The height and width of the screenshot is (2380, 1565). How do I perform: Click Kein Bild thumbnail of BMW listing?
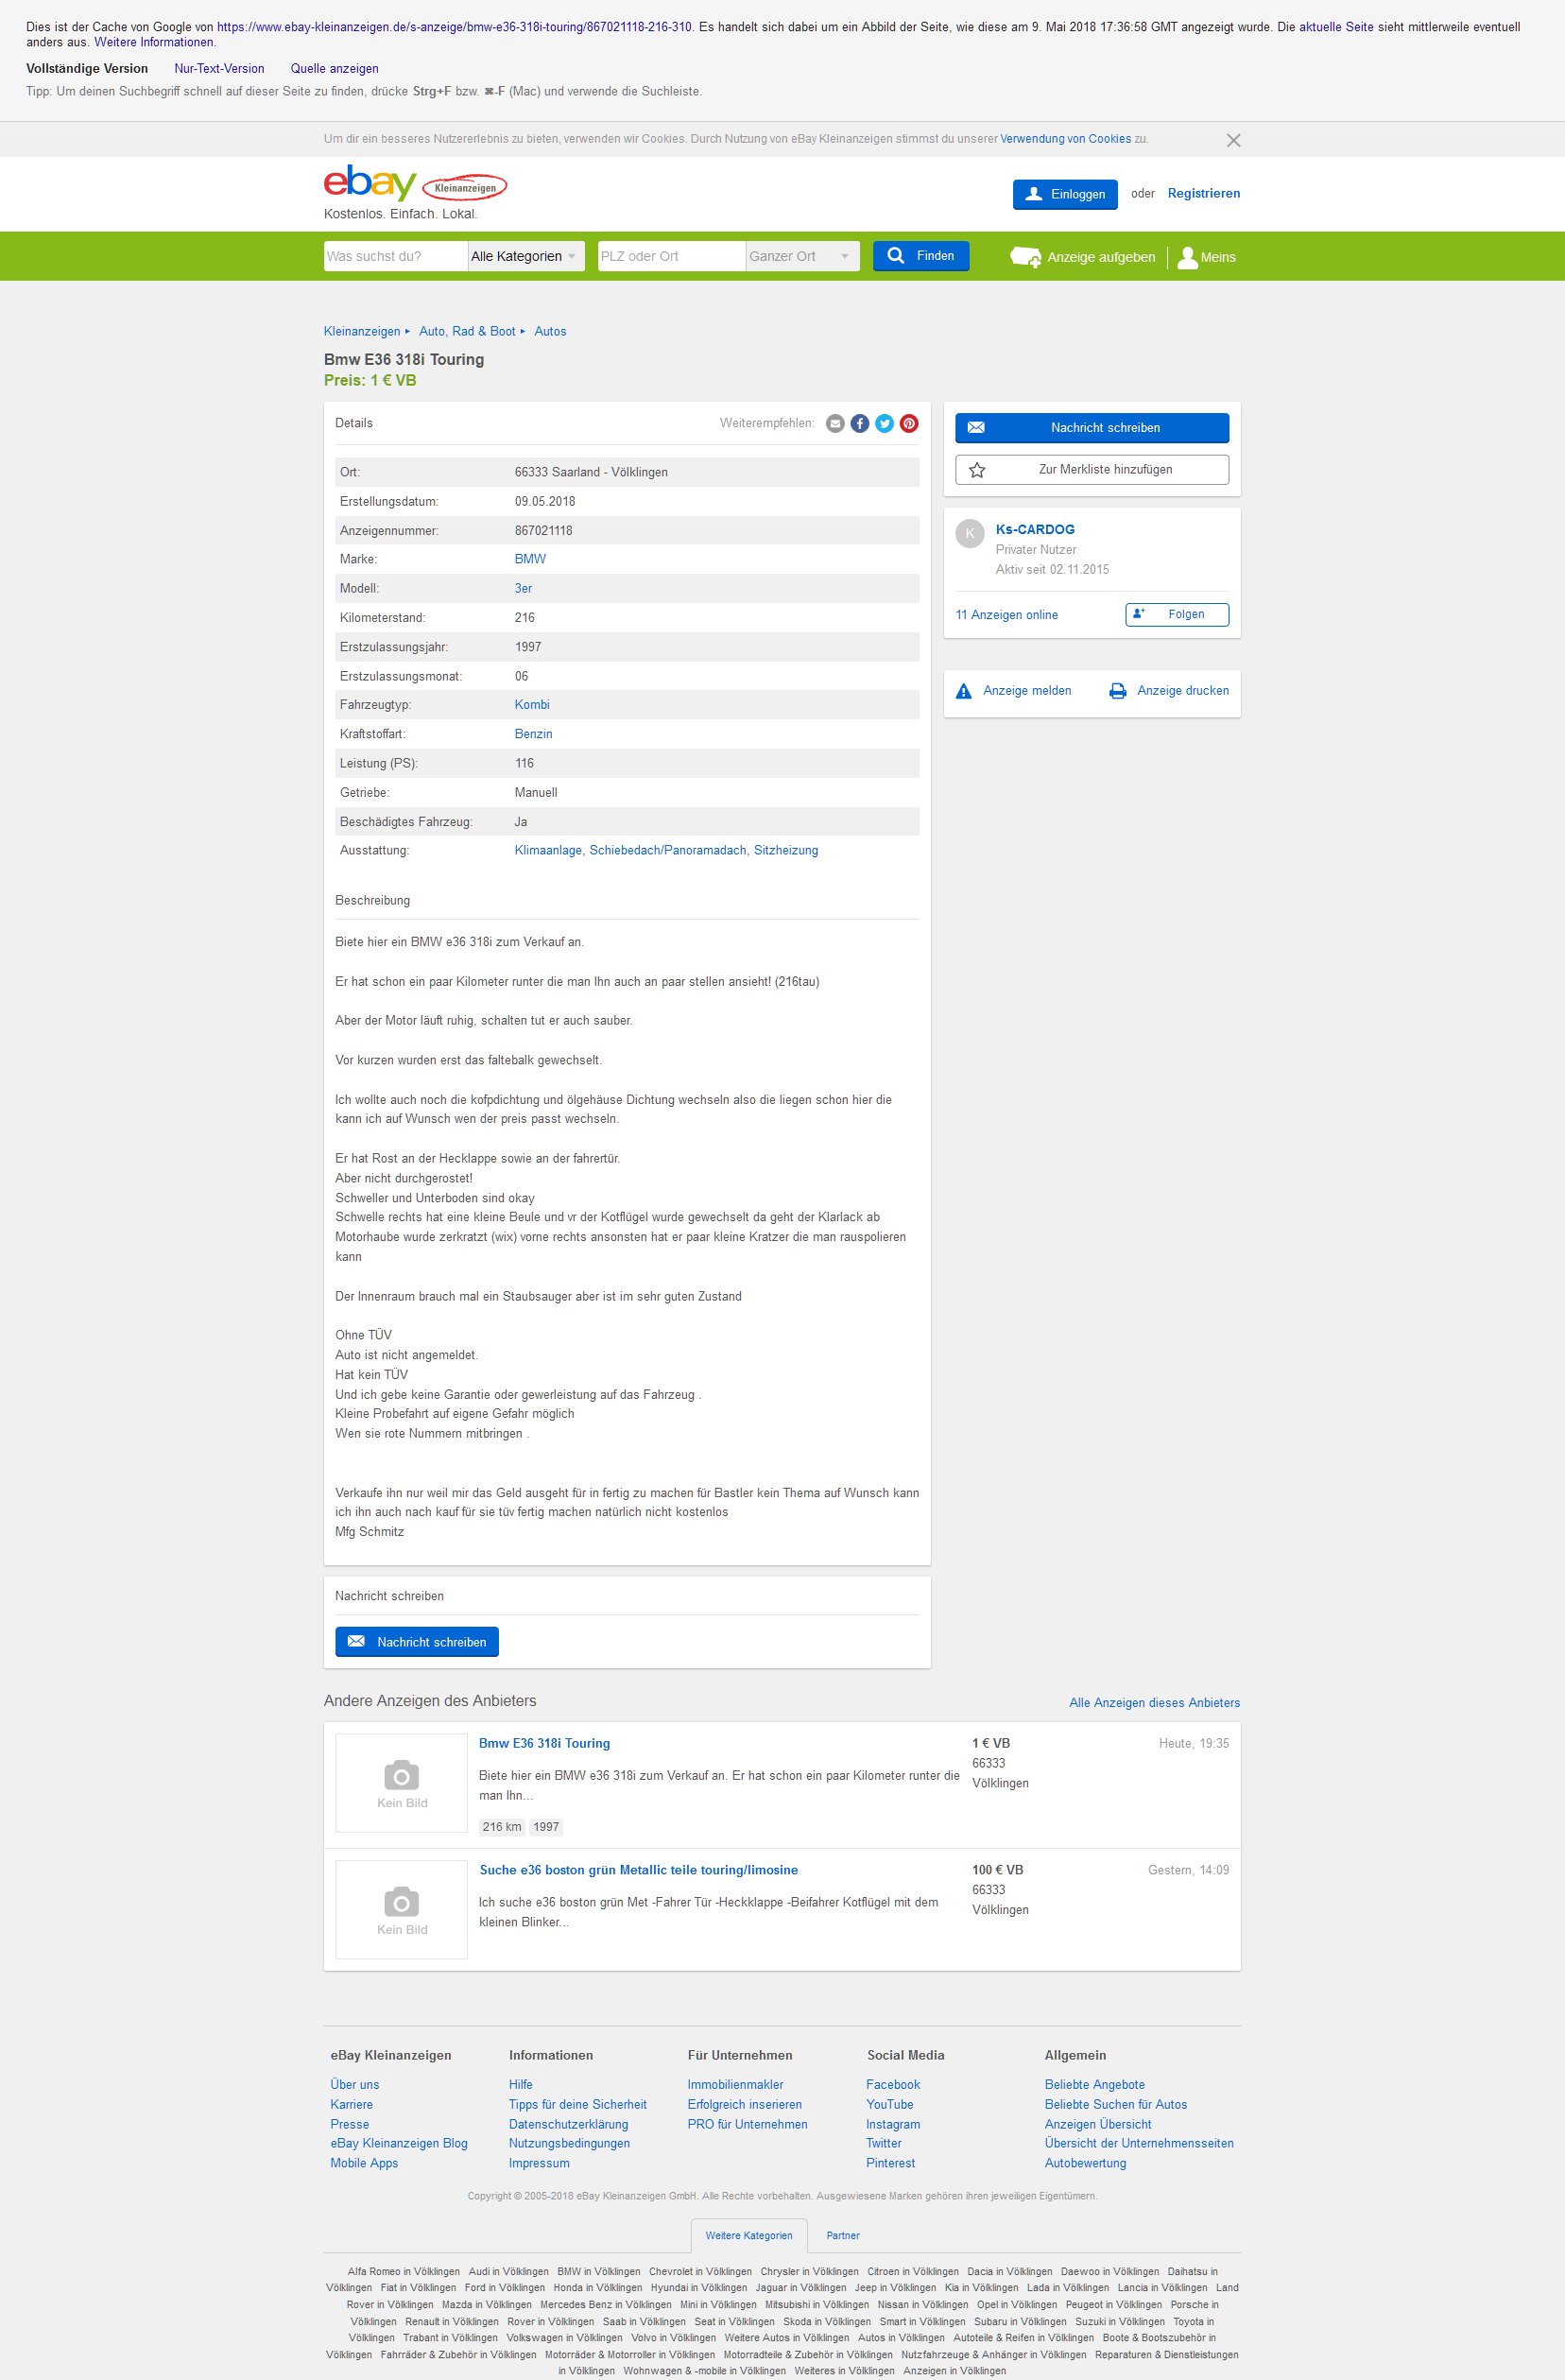[401, 1783]
